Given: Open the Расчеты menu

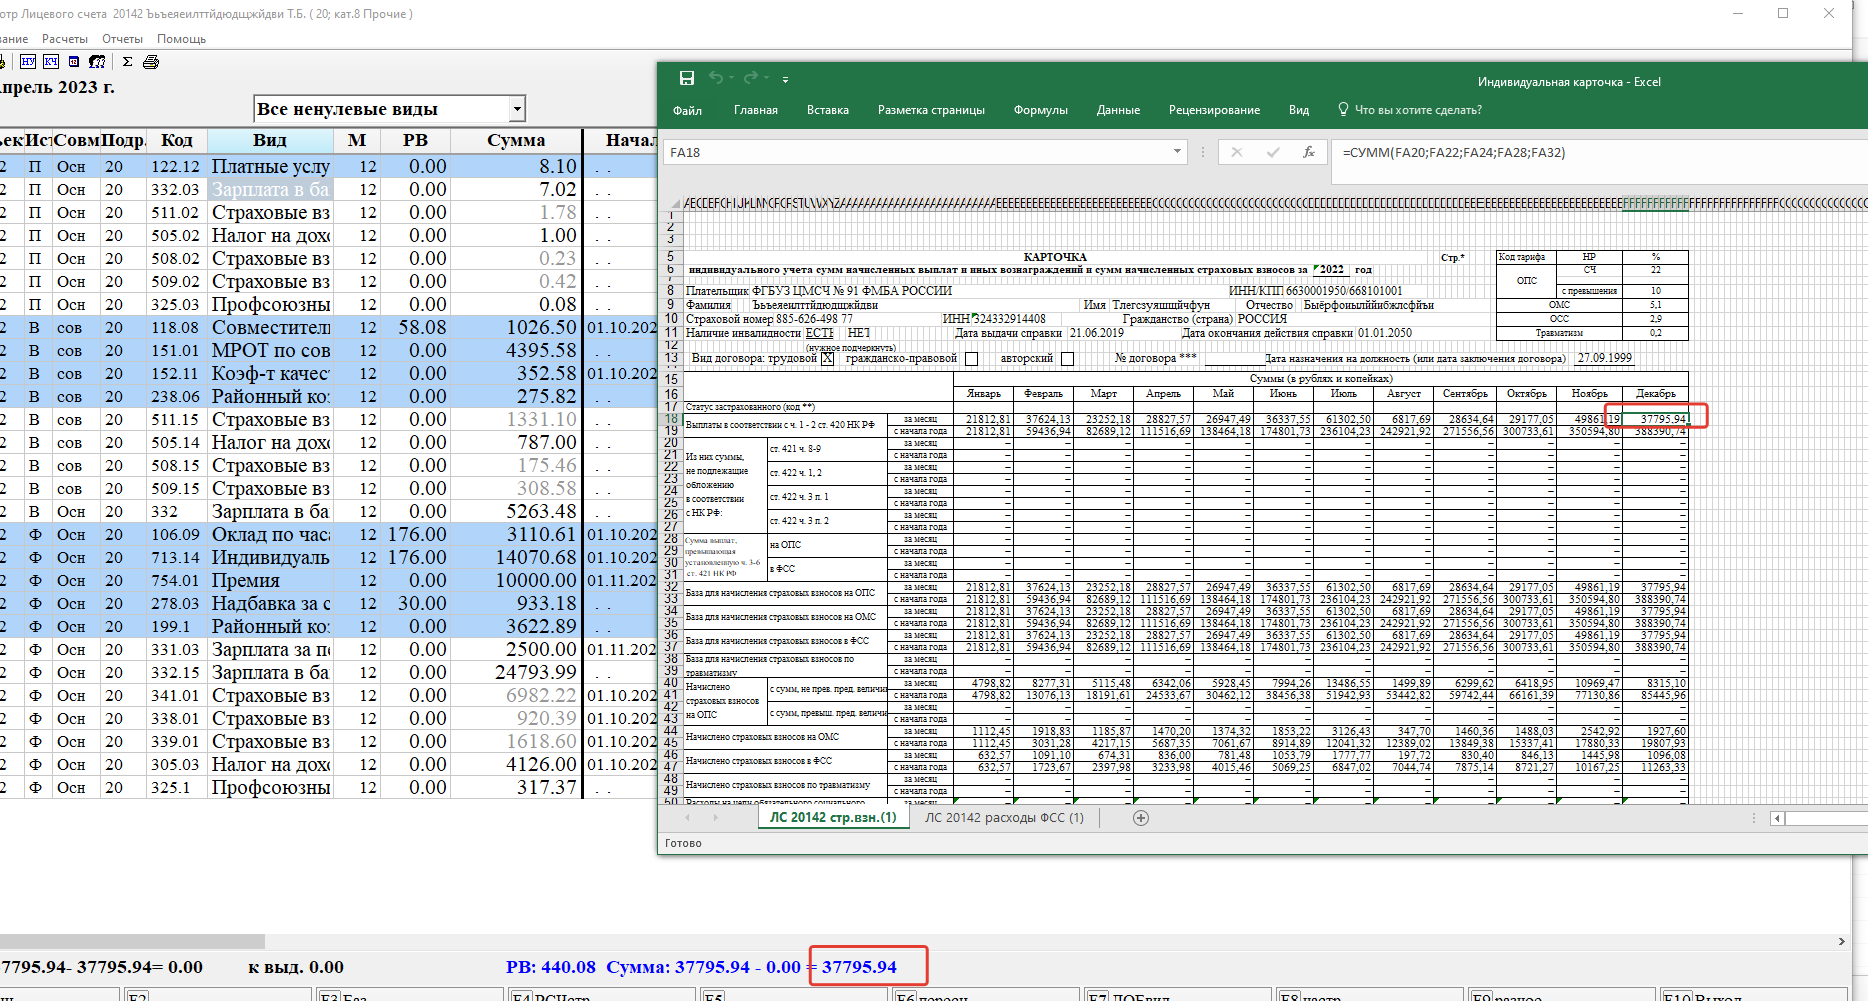Looking at the screenshot, I should (65, 39).
